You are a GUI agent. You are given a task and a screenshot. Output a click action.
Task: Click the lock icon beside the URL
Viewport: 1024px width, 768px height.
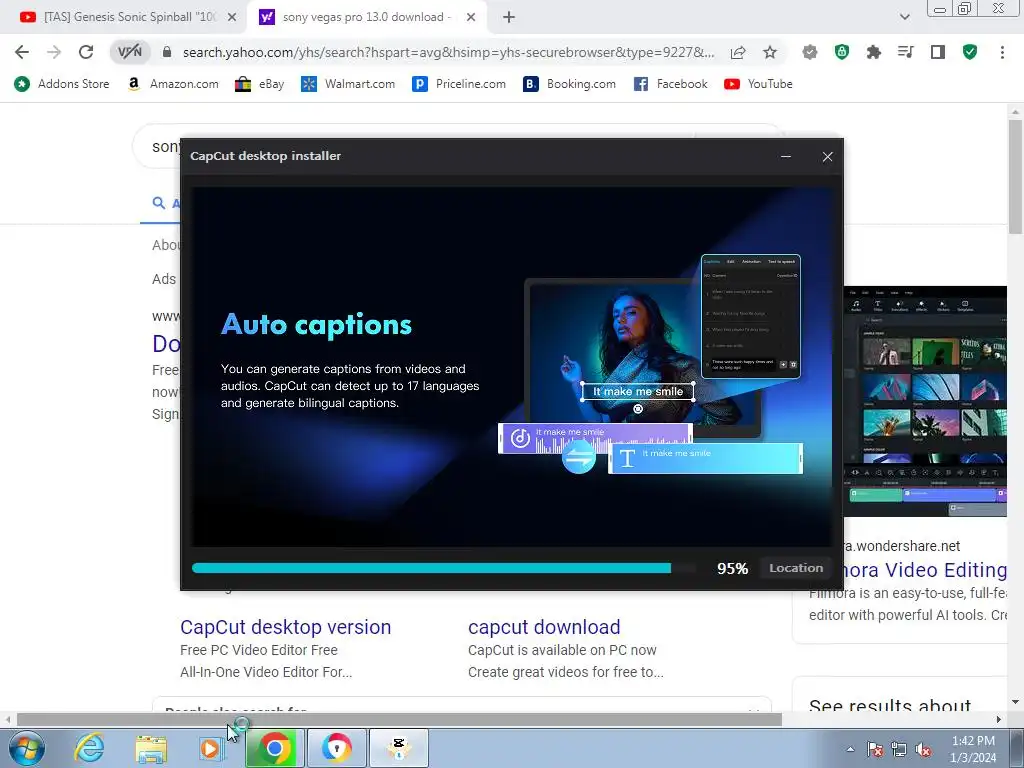tap(167, 52)
